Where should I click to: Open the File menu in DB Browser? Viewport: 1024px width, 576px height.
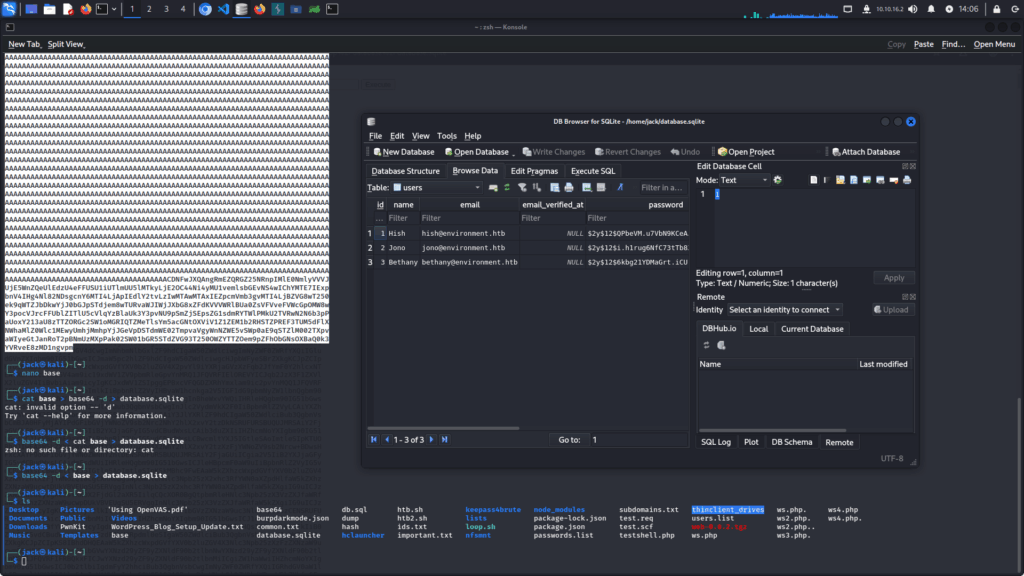[x=376, y=136]
